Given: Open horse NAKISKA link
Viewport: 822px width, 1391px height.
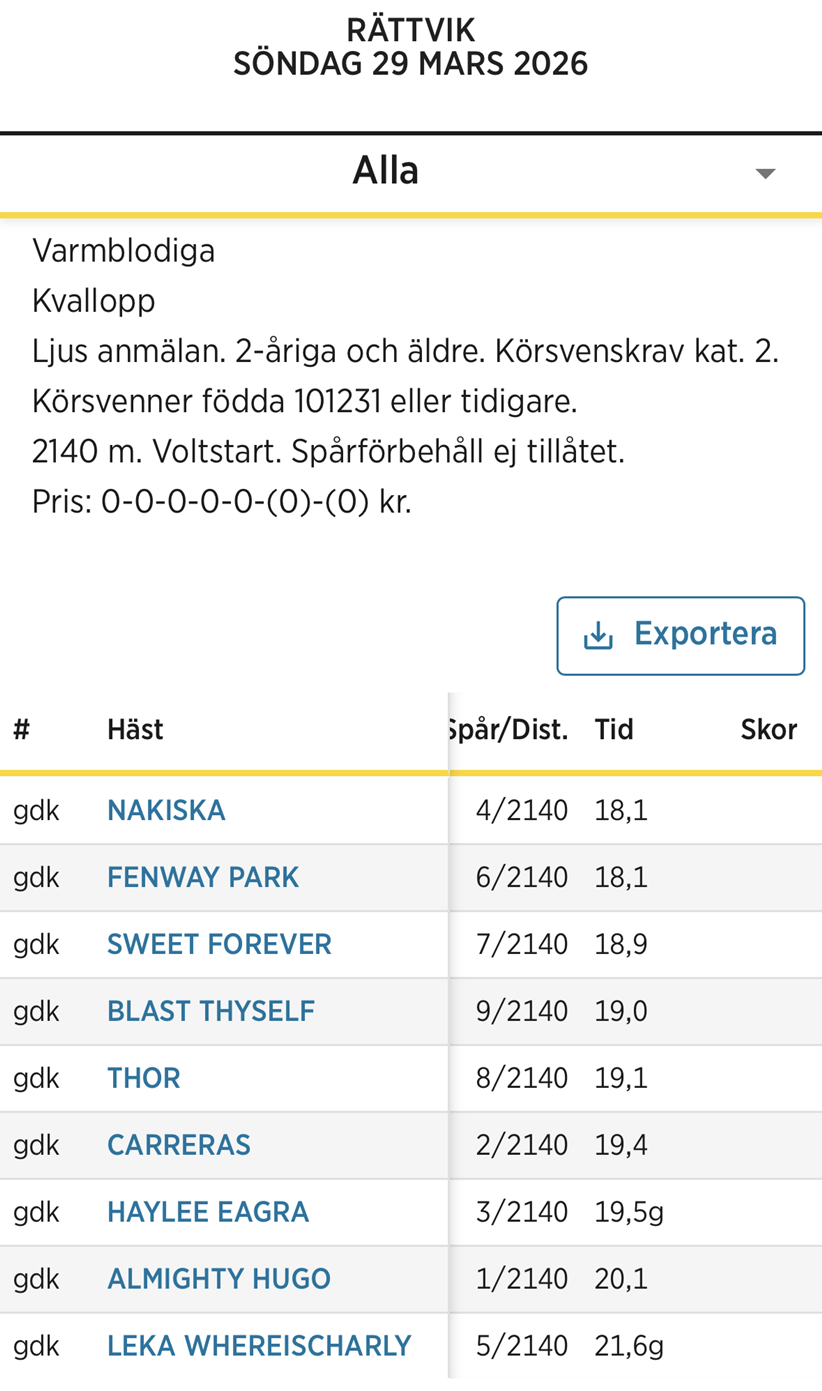Looking at the screenshot, I should (166, 810).
